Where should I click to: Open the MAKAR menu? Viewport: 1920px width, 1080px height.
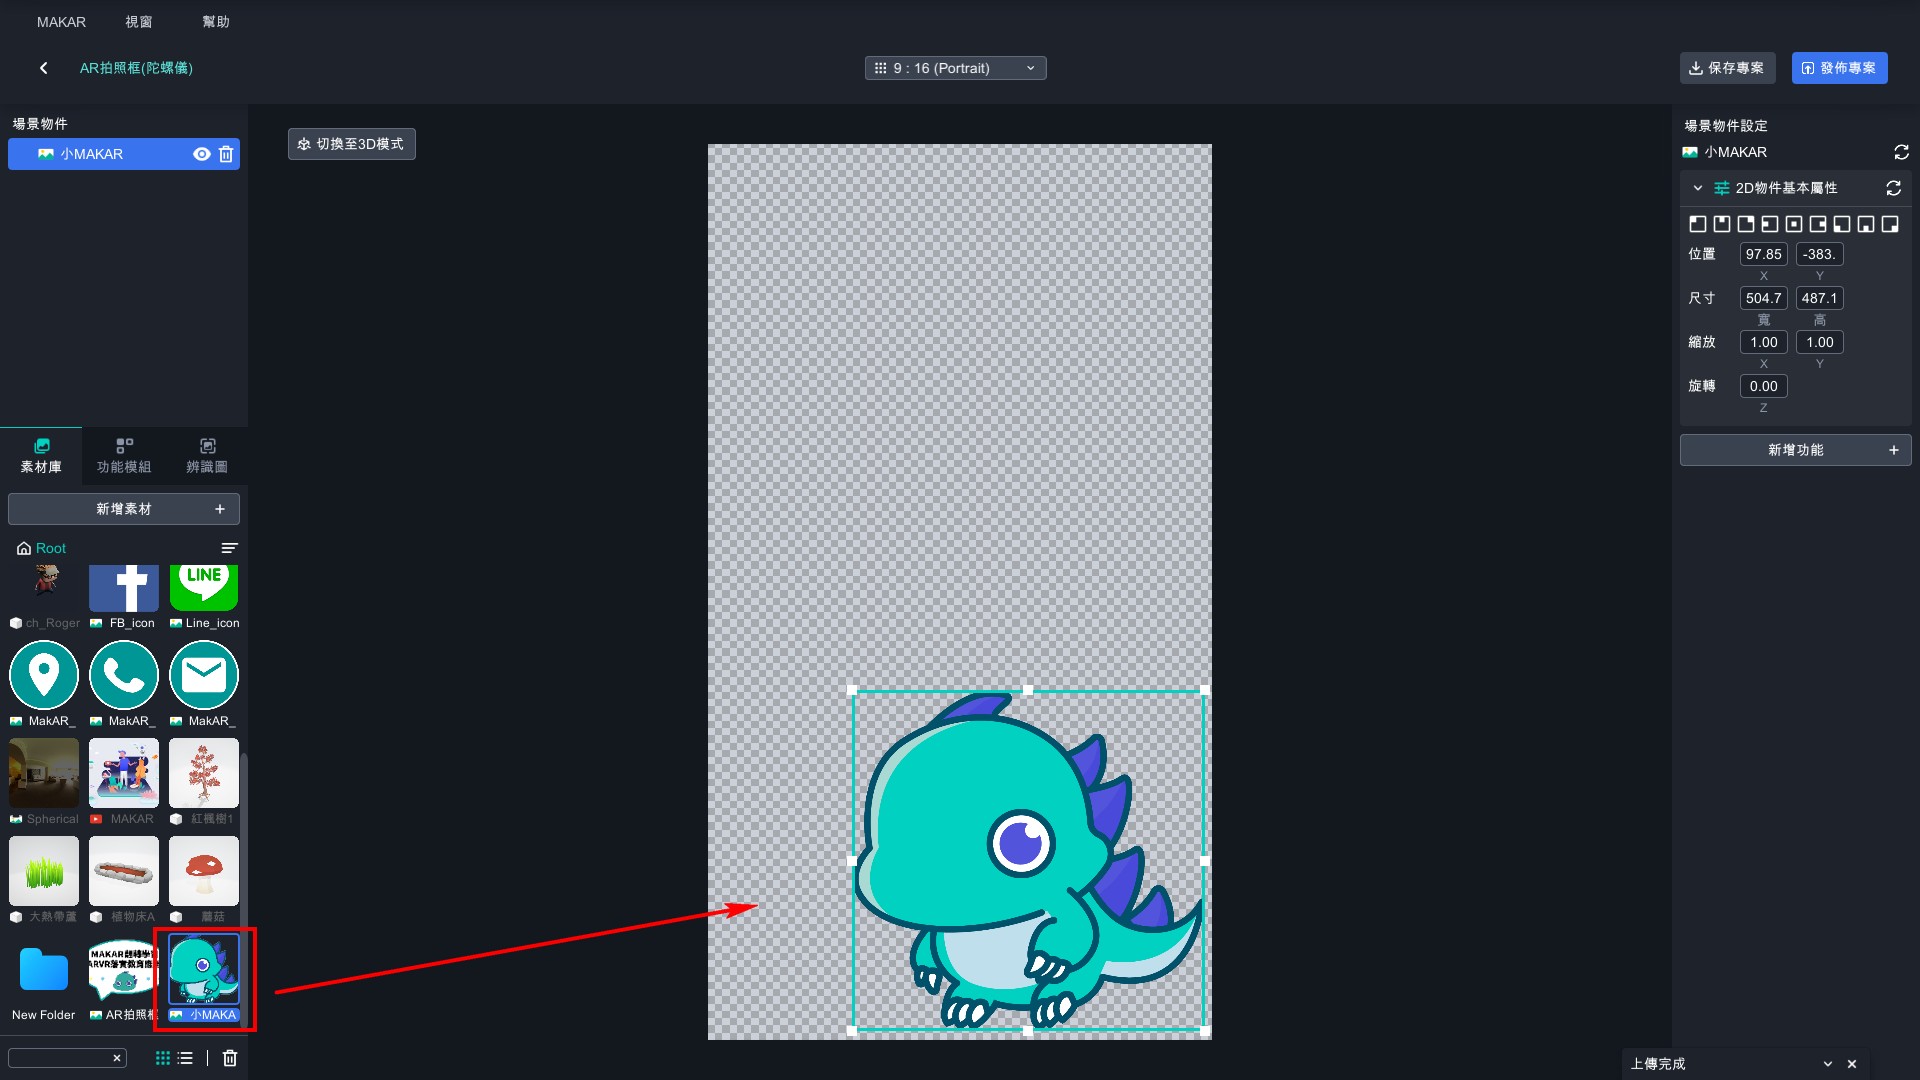tap(61, 22)
